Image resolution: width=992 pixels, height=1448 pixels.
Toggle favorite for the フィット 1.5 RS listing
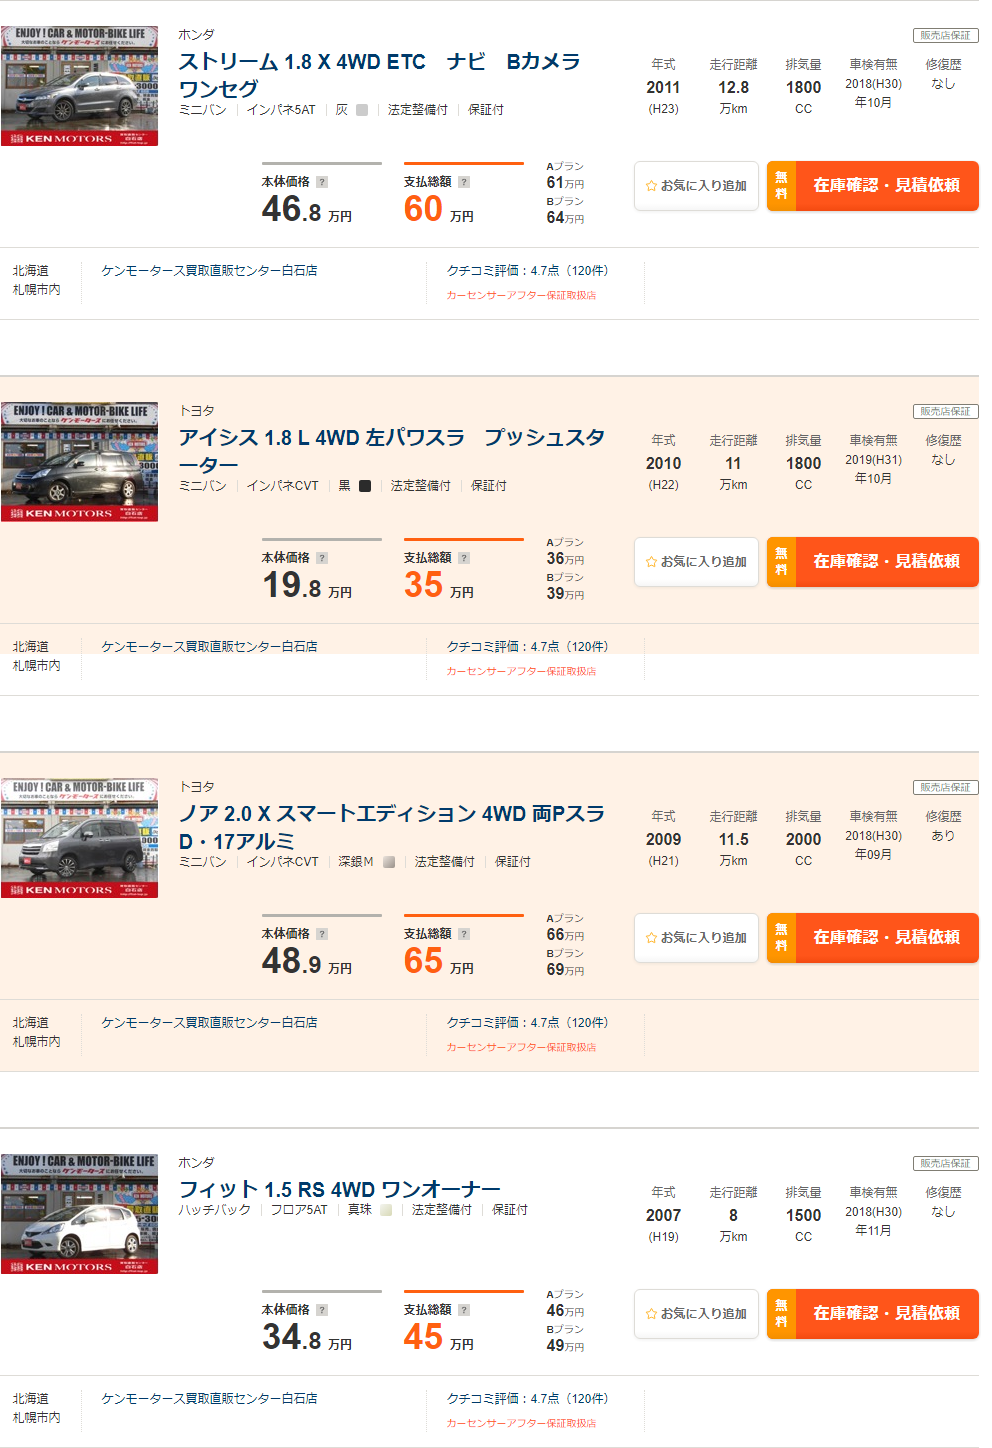(x=696, y=1314)
